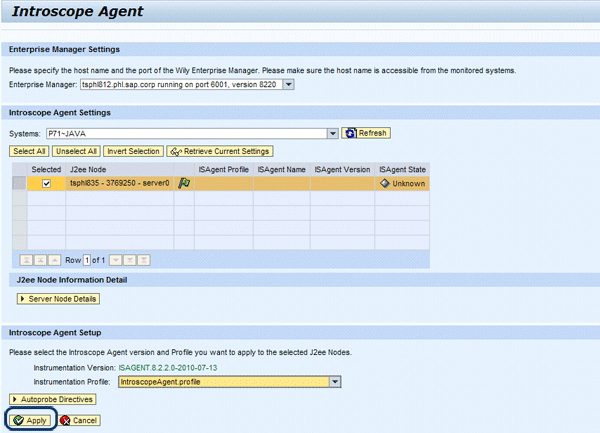Click the ISAgent State column header
Image resolution: width=600 pixels, height=433 pixels.
click(x=402, y=169)
